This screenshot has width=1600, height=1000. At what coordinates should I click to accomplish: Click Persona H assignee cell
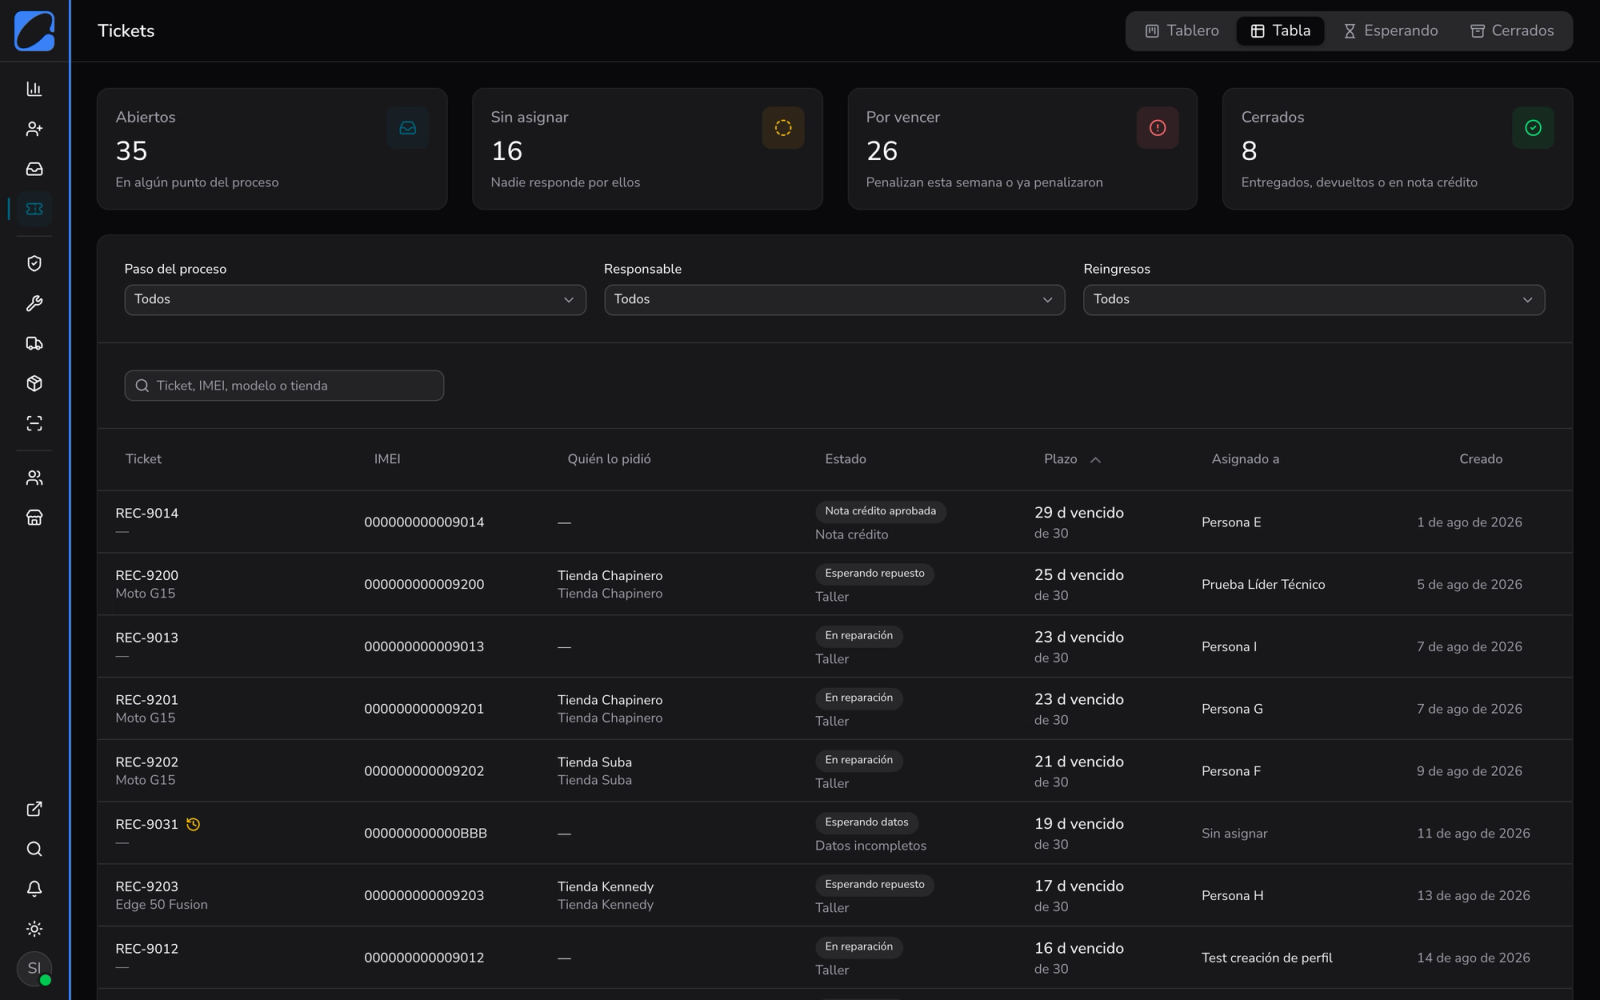tap(1232, 895)
